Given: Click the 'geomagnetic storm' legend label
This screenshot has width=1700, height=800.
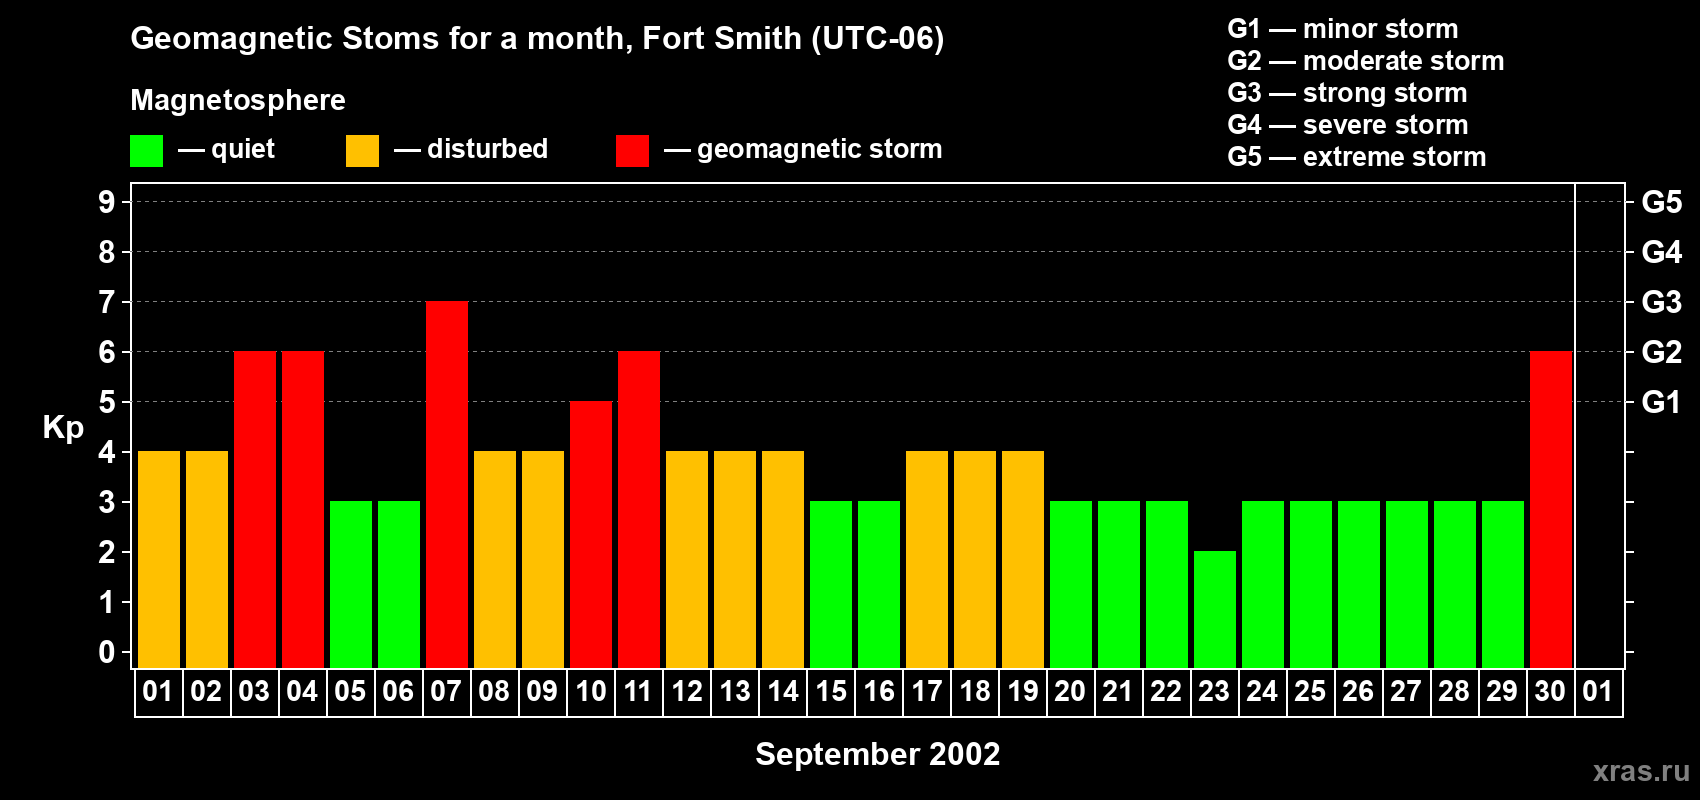Looking at the screenshot, I should point(819,149).
